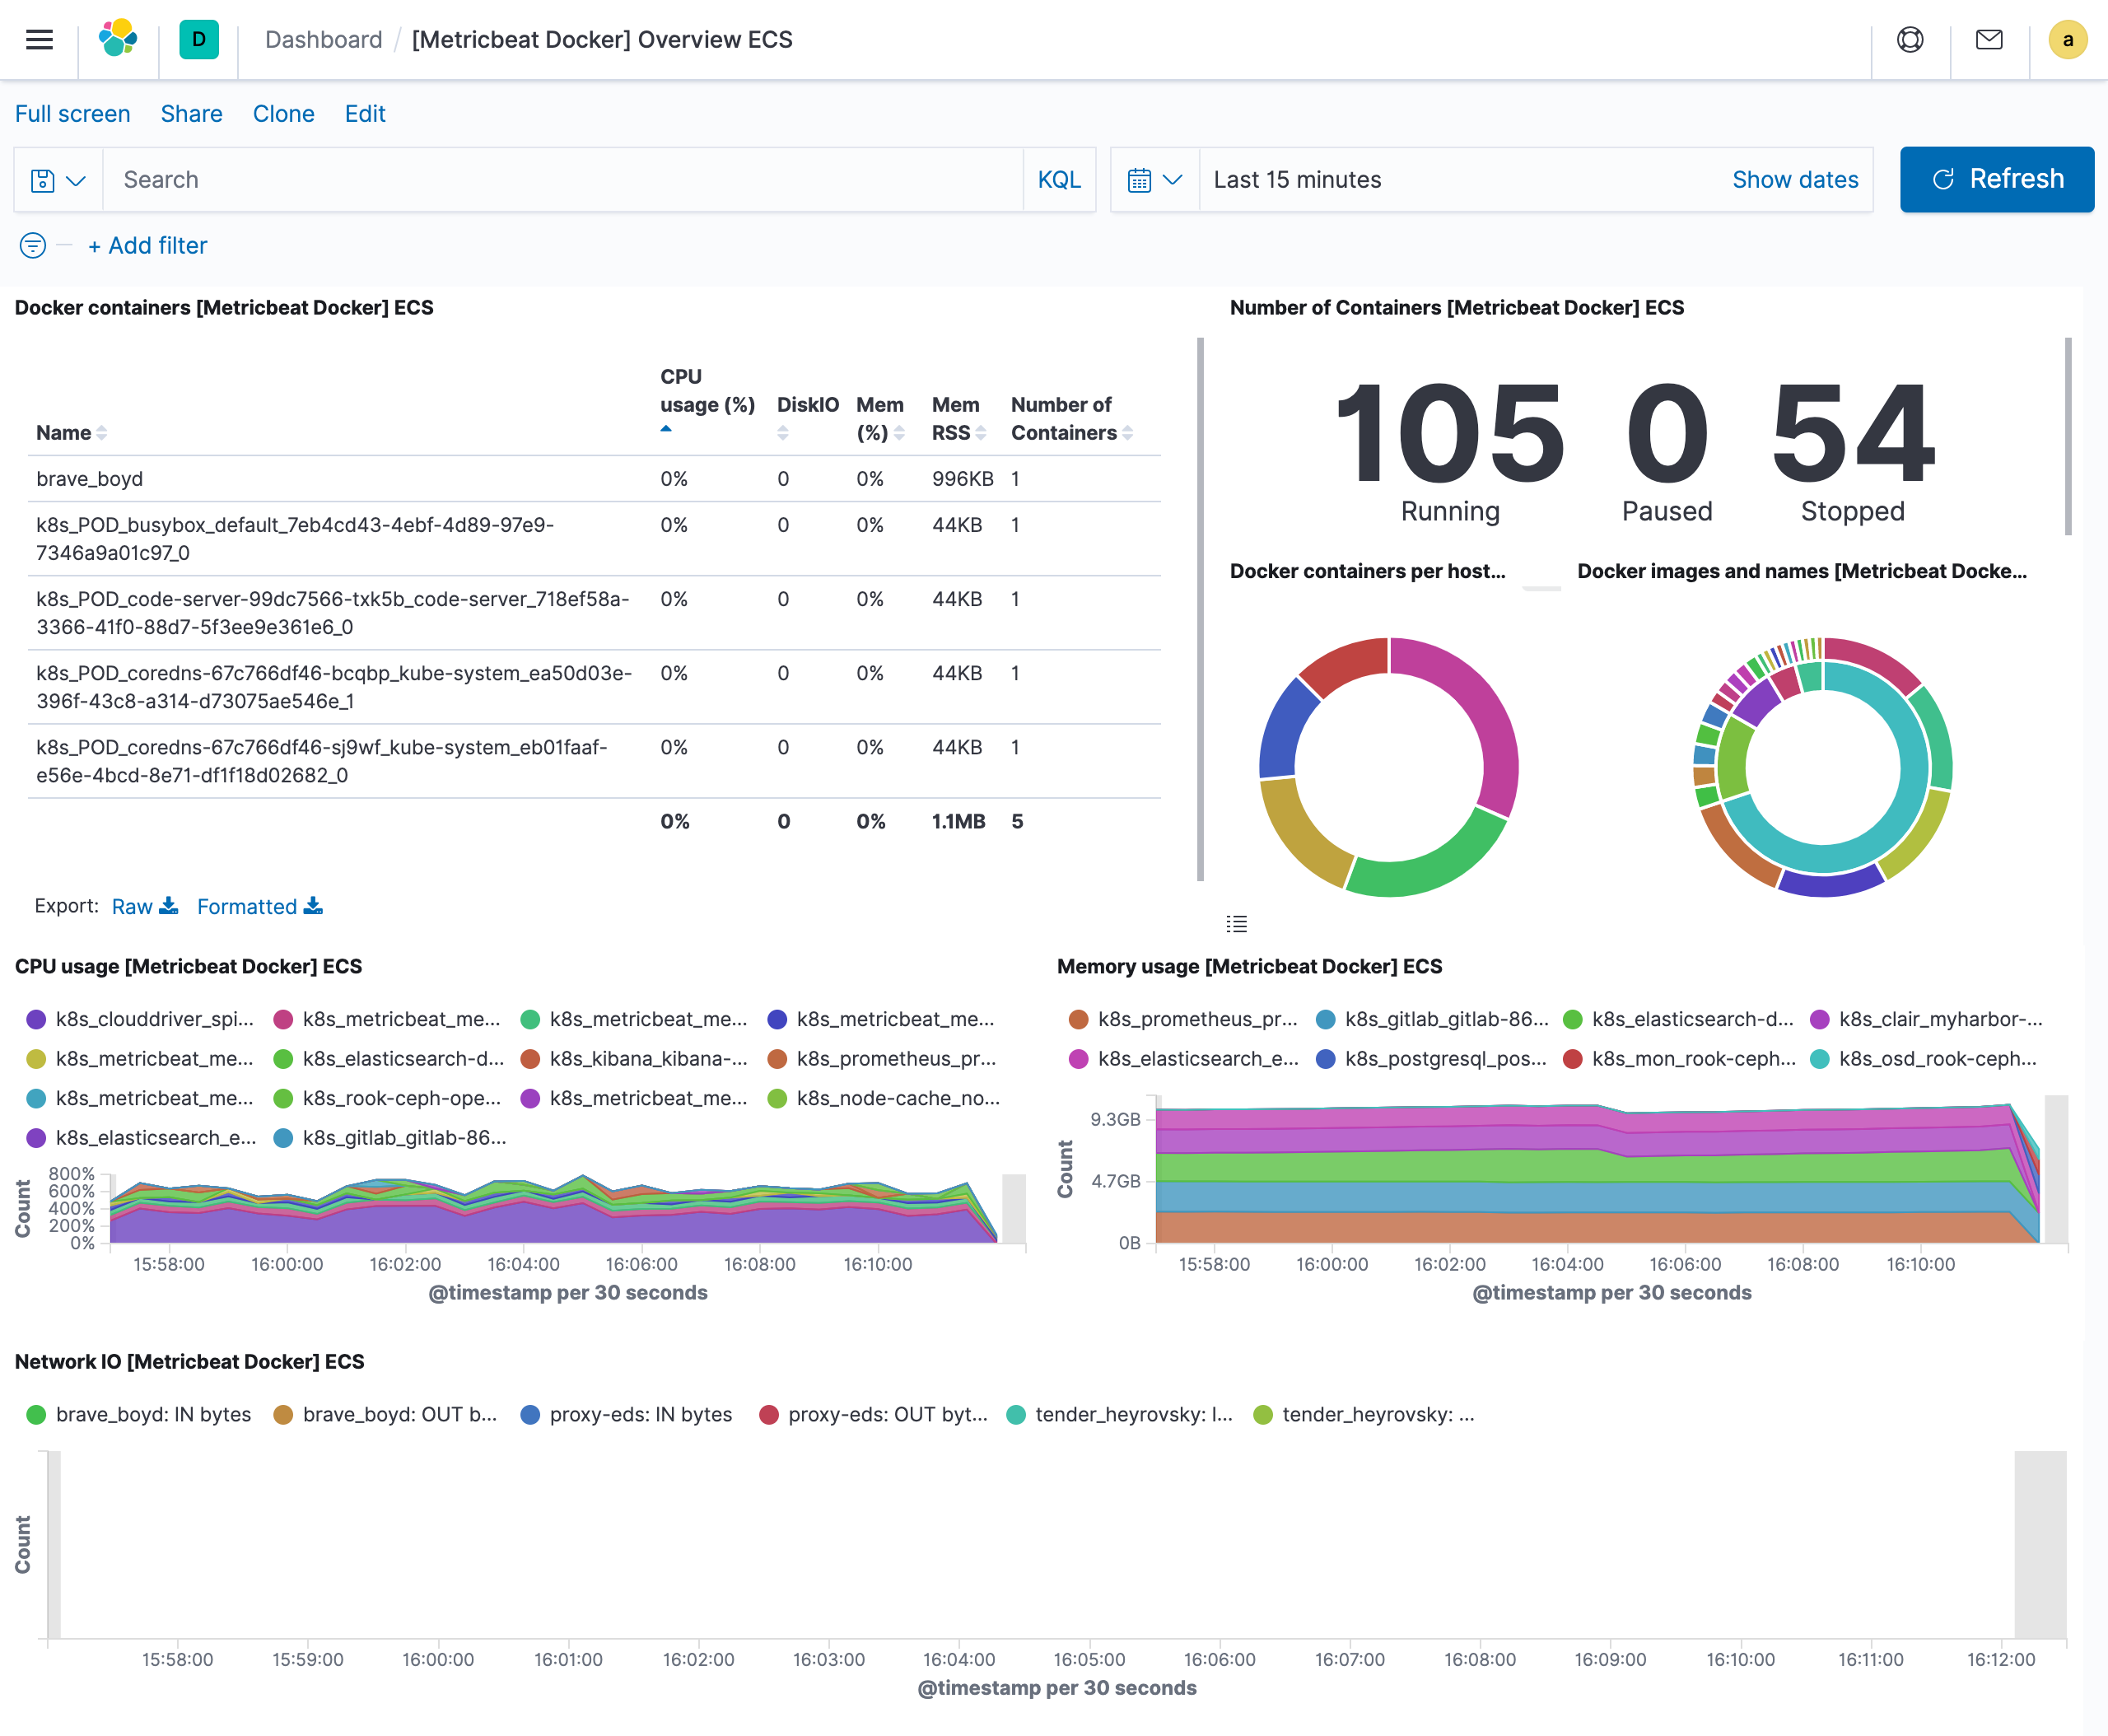Toggle k8s_gitlab_gitlab-86 swatch in Memory legend
The image size is (2108, 1736).
[x=1325, y=1019]
